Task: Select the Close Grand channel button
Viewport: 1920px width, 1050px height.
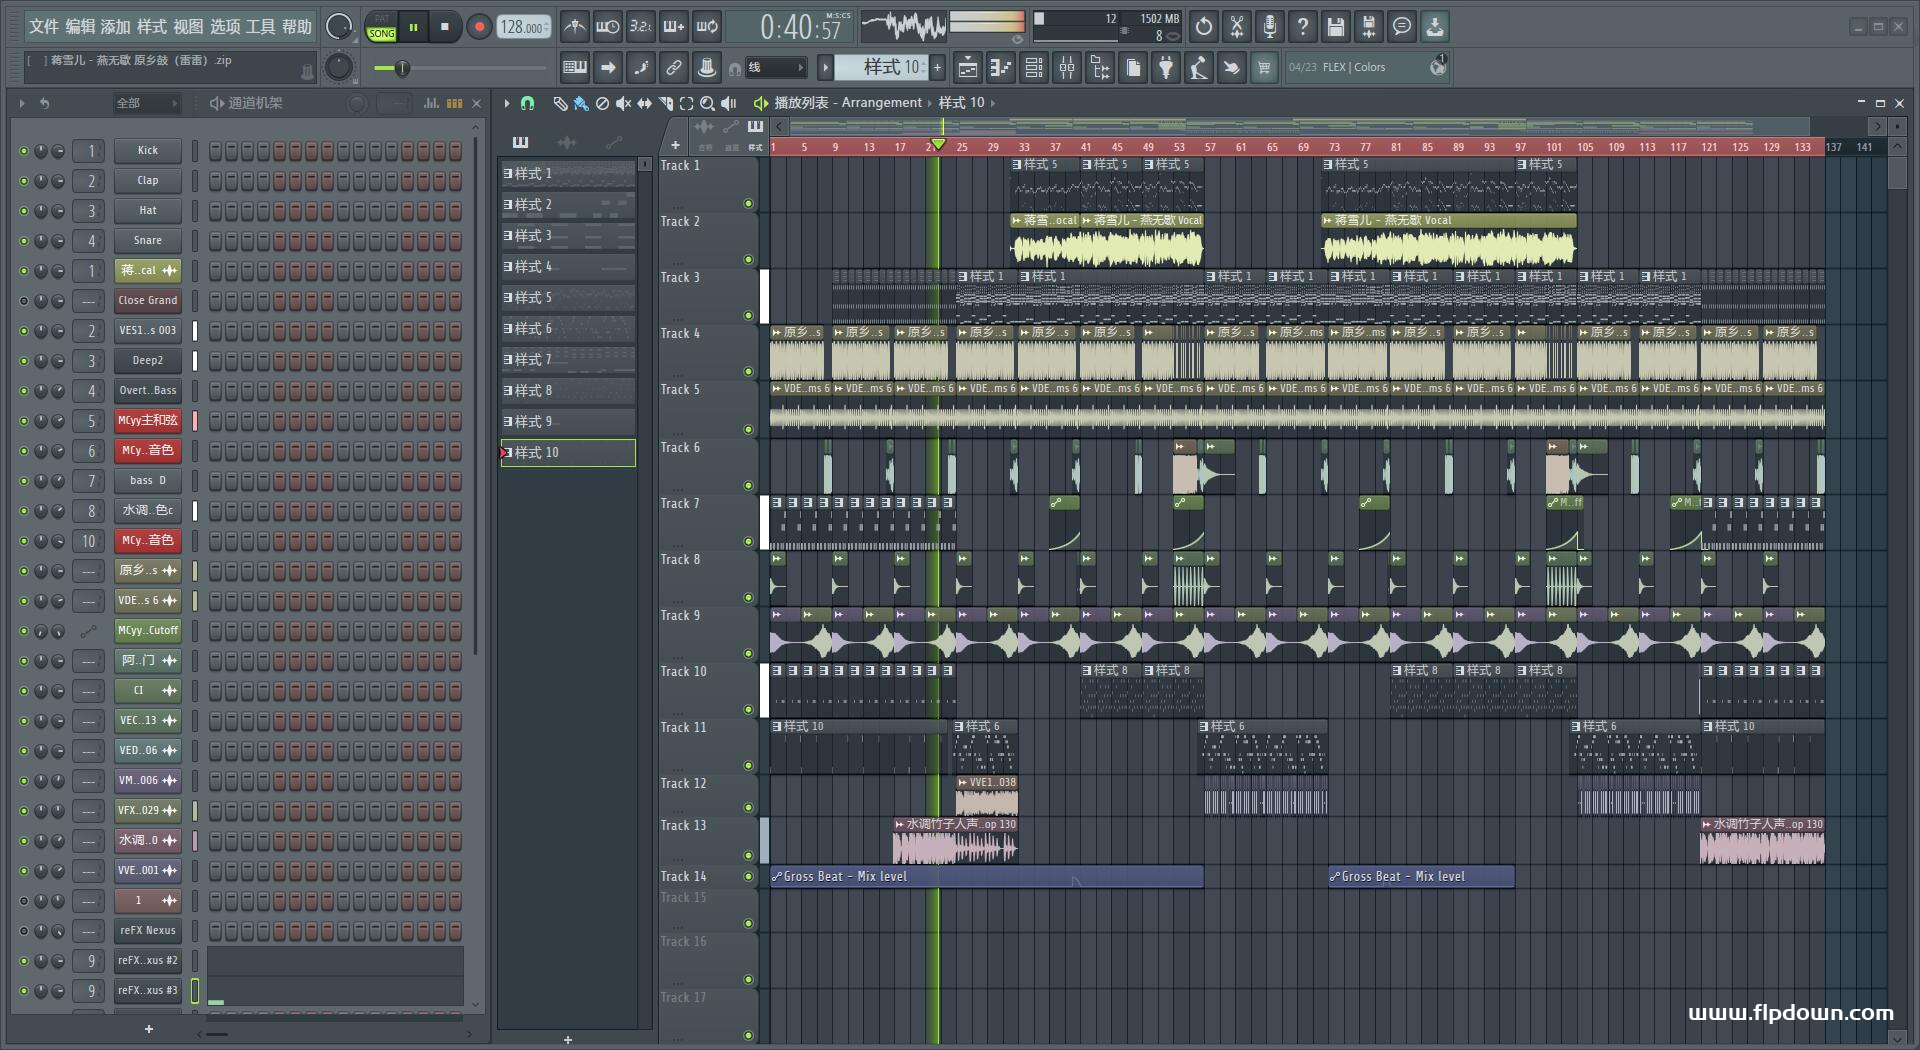Action: 147,301
